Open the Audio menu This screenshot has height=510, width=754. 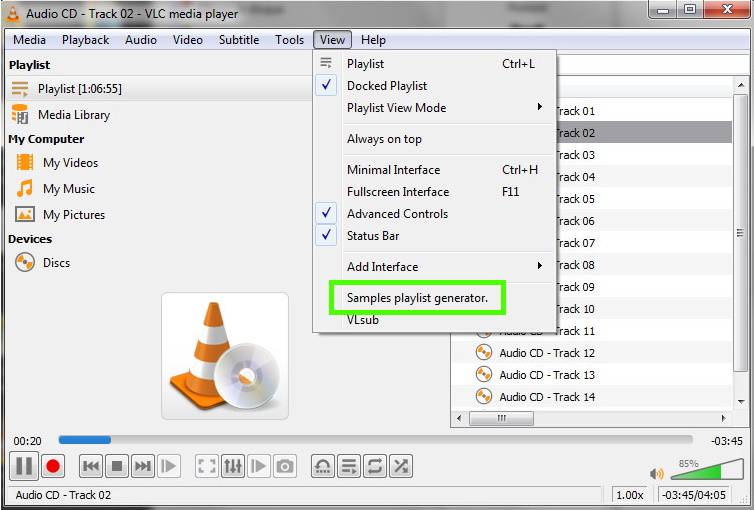(141, 40)
